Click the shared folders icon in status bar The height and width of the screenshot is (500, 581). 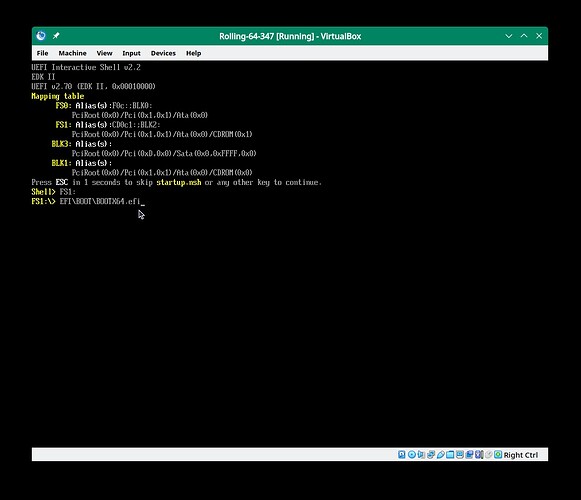pos(450,454)
